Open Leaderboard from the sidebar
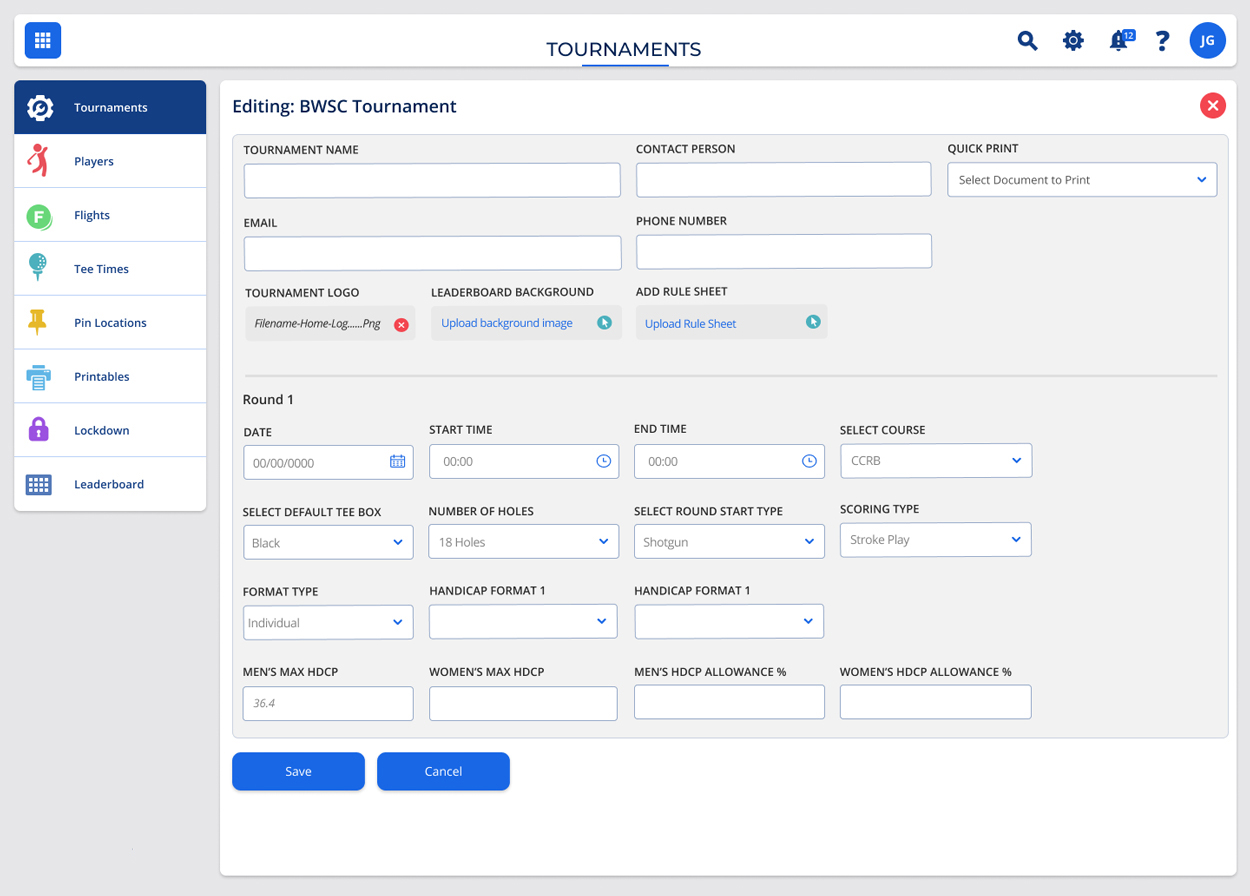This screenshot has width=1250, height=896. point(110,484)
